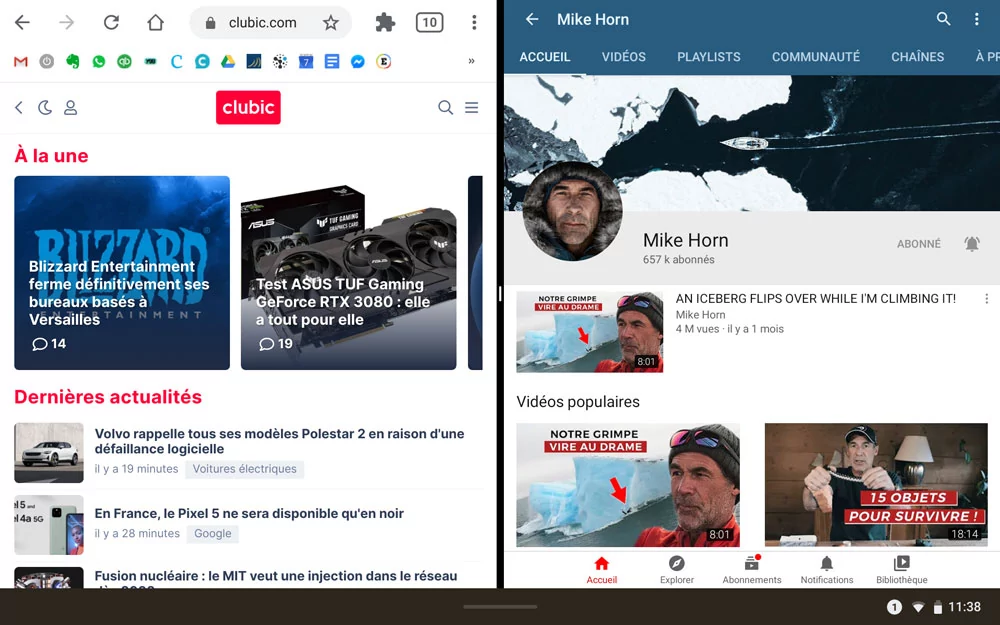Open the WhatsApp bookmark
Screen dimensions: 1000x625
98,61
